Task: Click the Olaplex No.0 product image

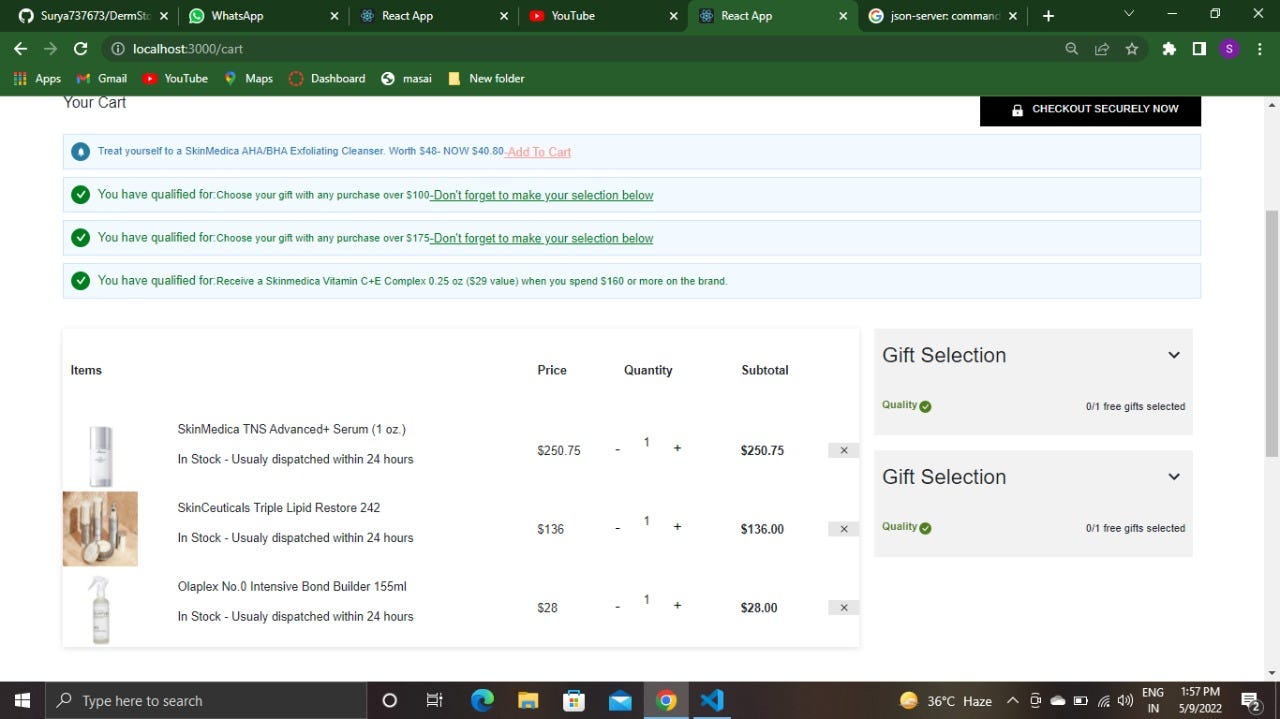Action: click(x=100, y=609)
